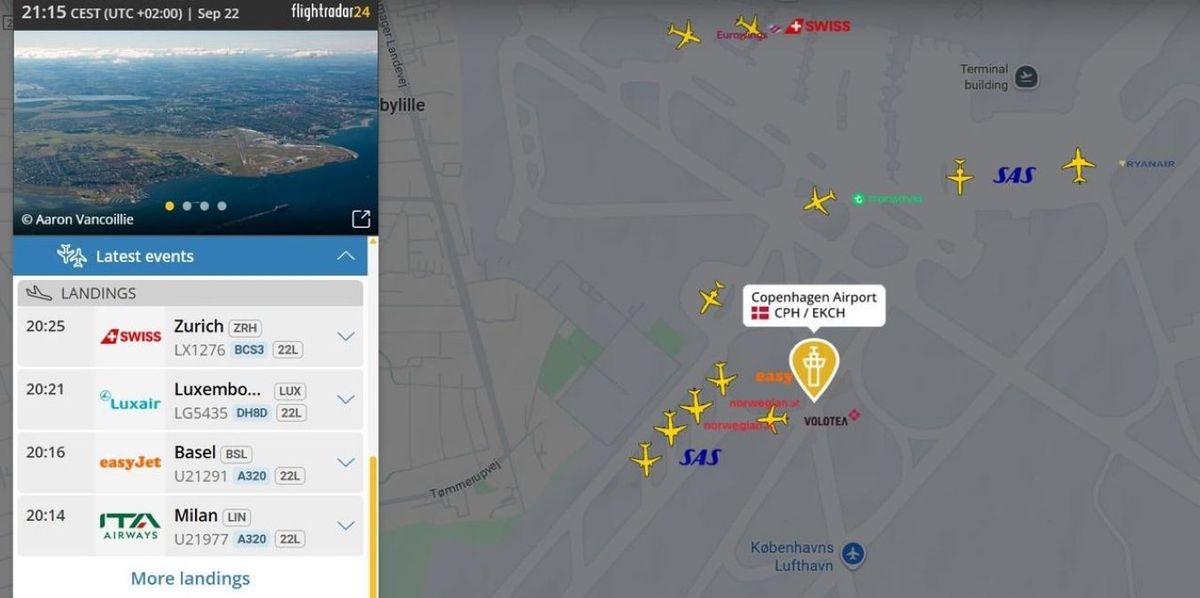Select the Ryanair aircraft icon

[x=1078, y=165]
